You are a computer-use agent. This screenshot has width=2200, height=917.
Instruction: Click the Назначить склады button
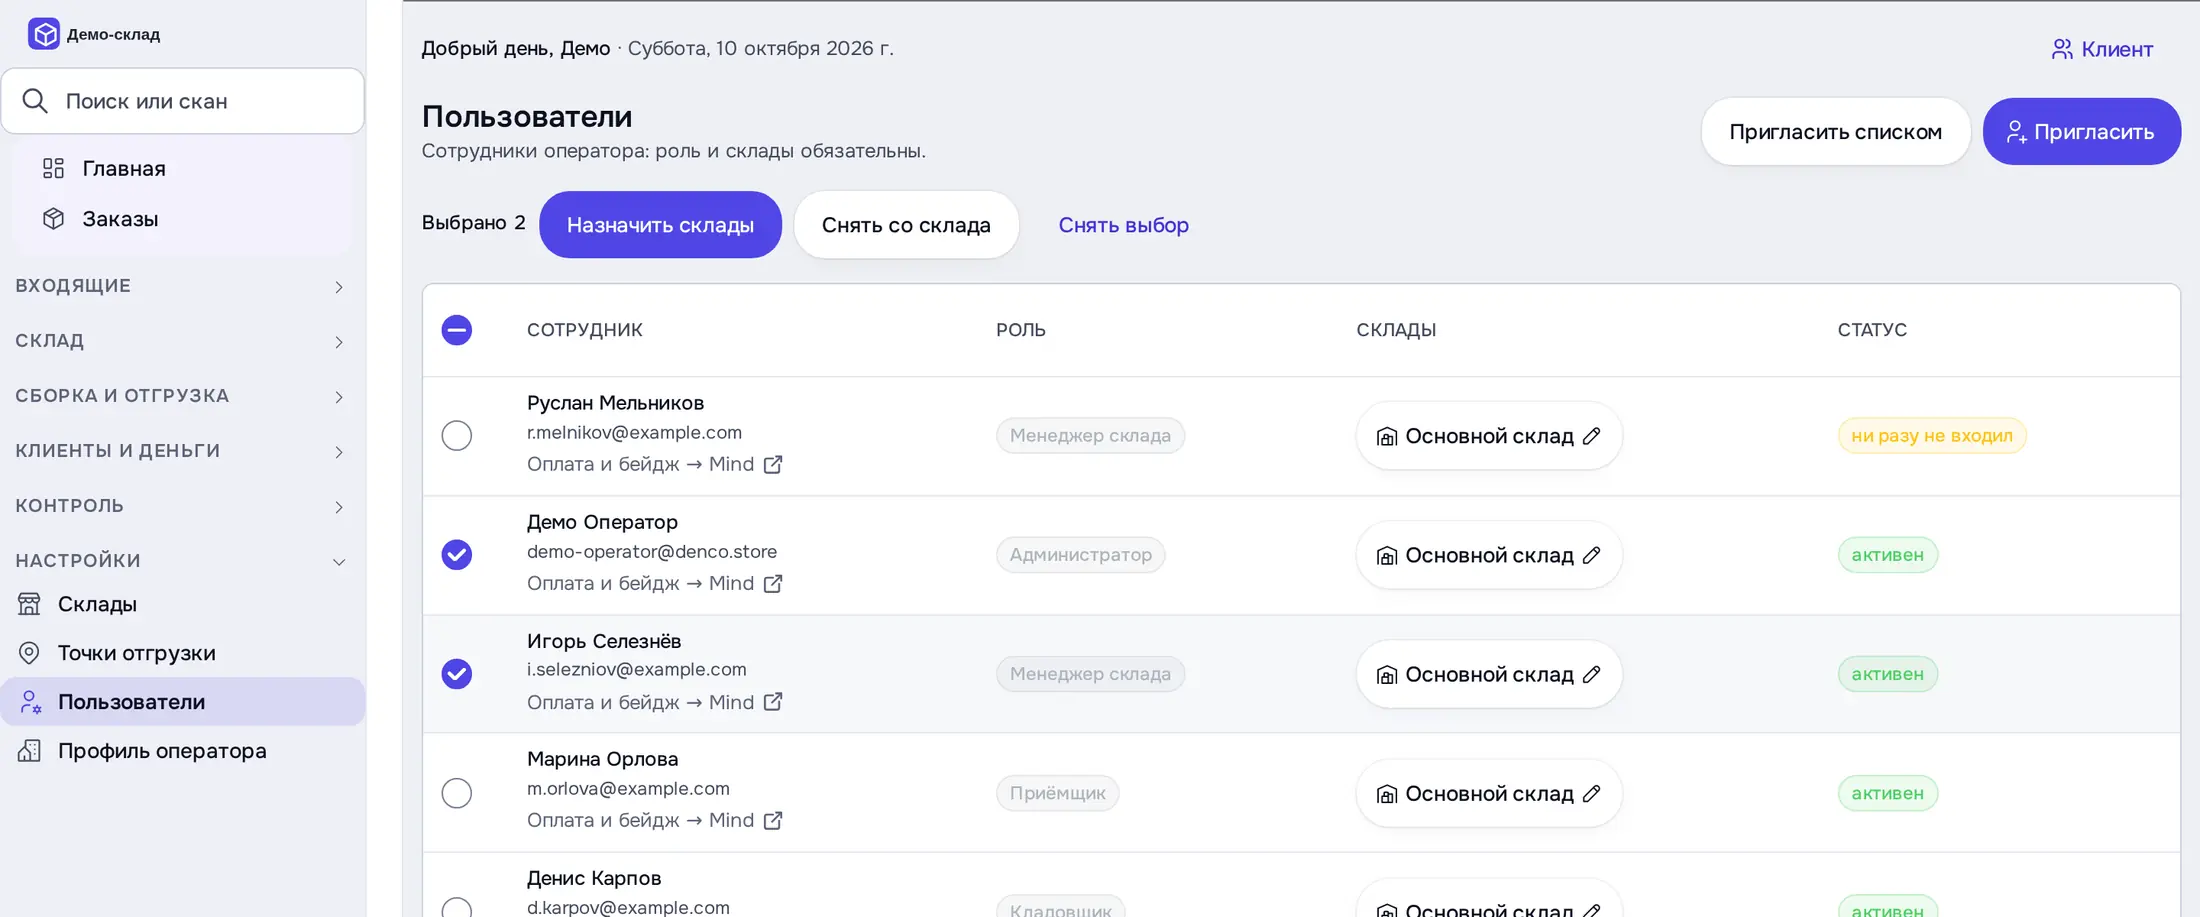(660, 225)
